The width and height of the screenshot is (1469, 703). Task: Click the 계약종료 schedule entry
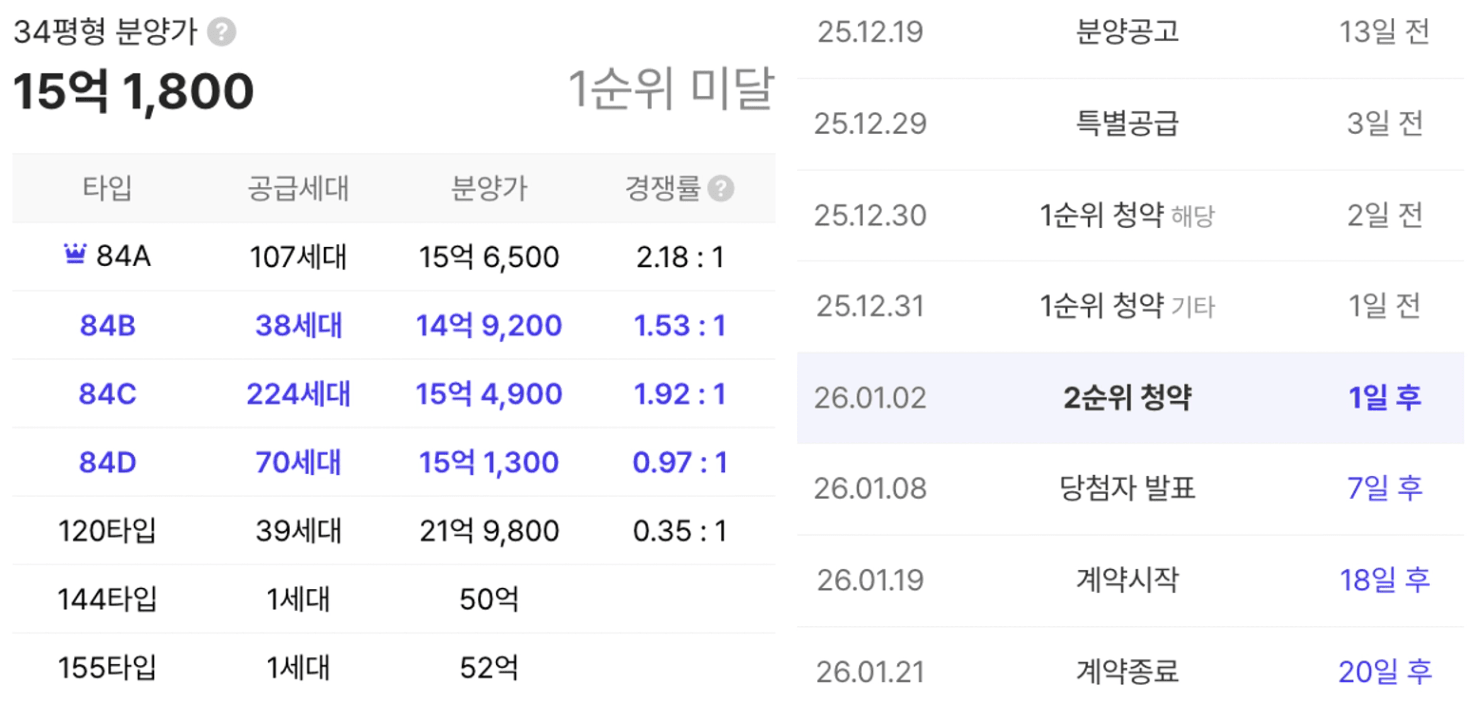(1127, 672)
